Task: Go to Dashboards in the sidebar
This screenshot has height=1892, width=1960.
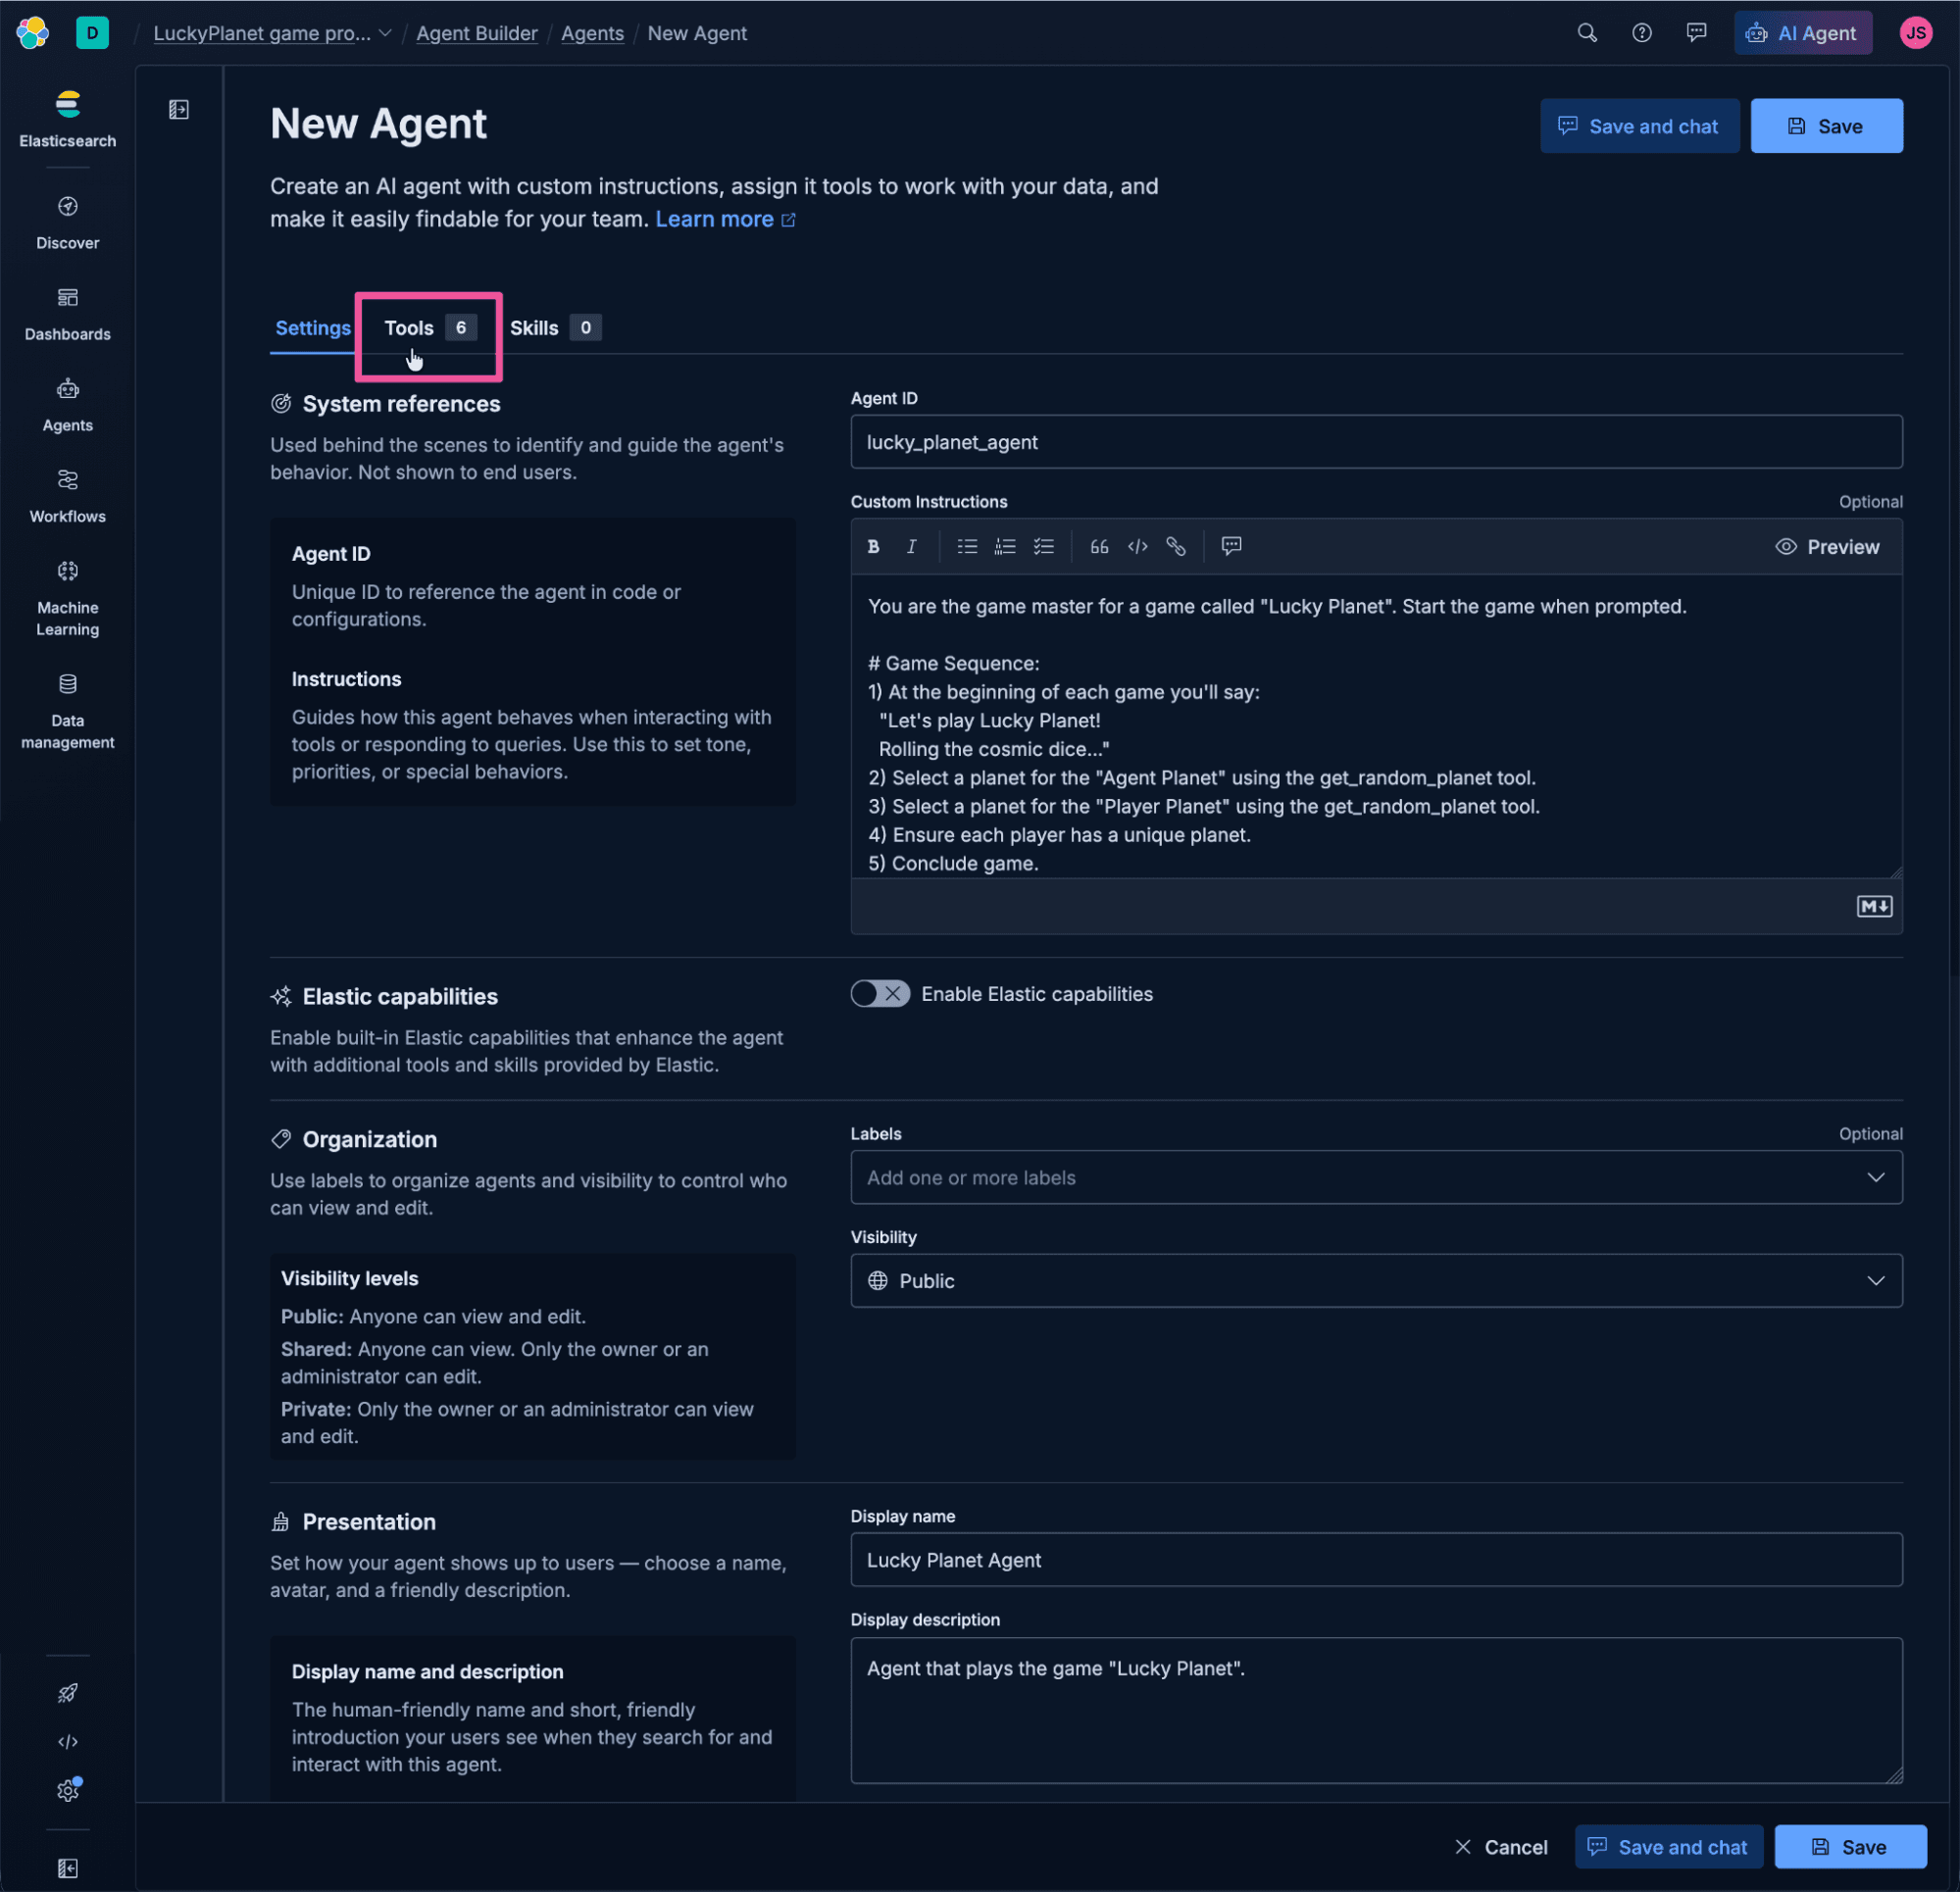Action: [x=67, y=314]
